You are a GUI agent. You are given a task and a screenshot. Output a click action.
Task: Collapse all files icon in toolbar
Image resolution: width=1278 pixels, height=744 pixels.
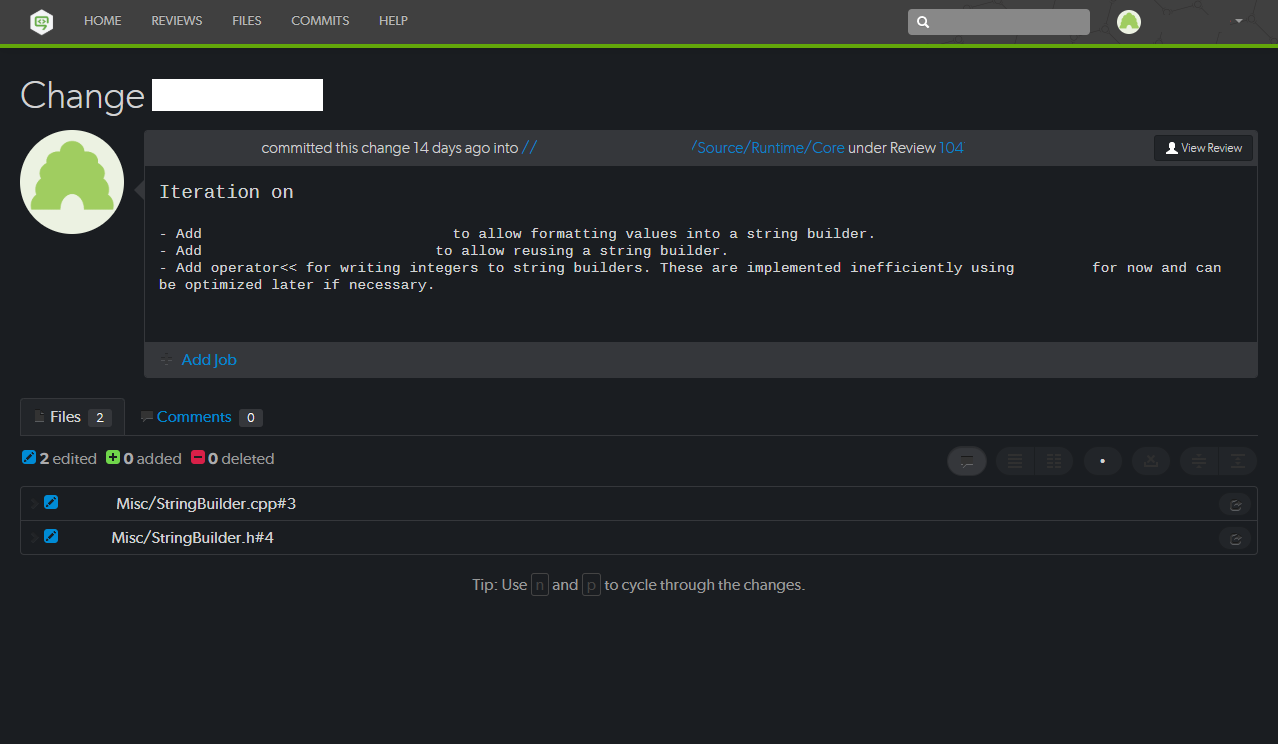click(x=1199, y=461)
